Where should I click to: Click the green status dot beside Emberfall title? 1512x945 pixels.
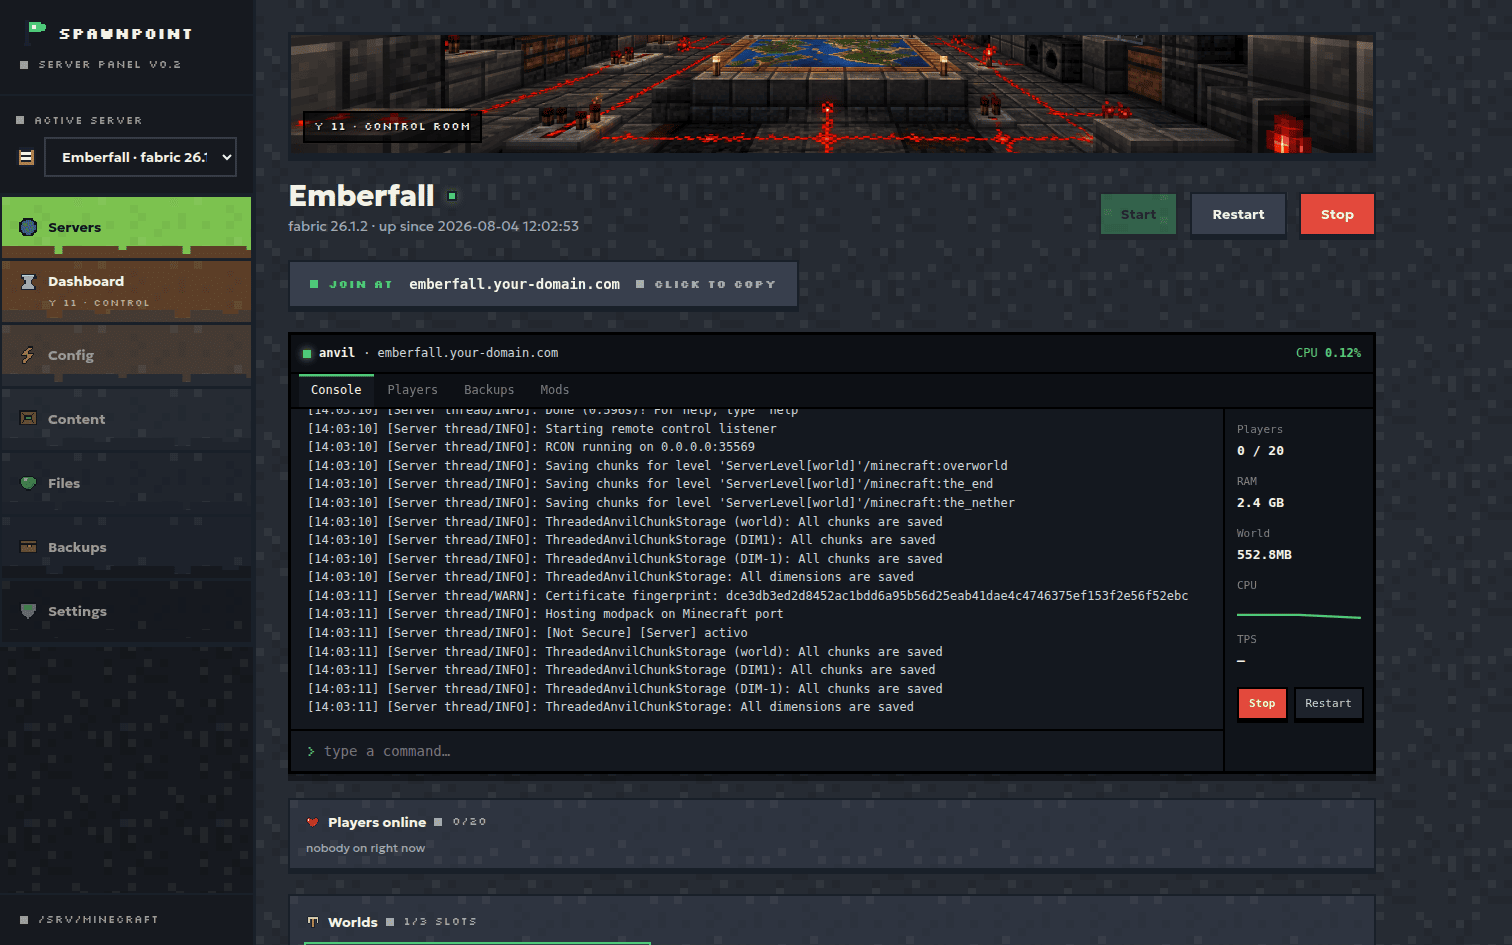point(452,196)
